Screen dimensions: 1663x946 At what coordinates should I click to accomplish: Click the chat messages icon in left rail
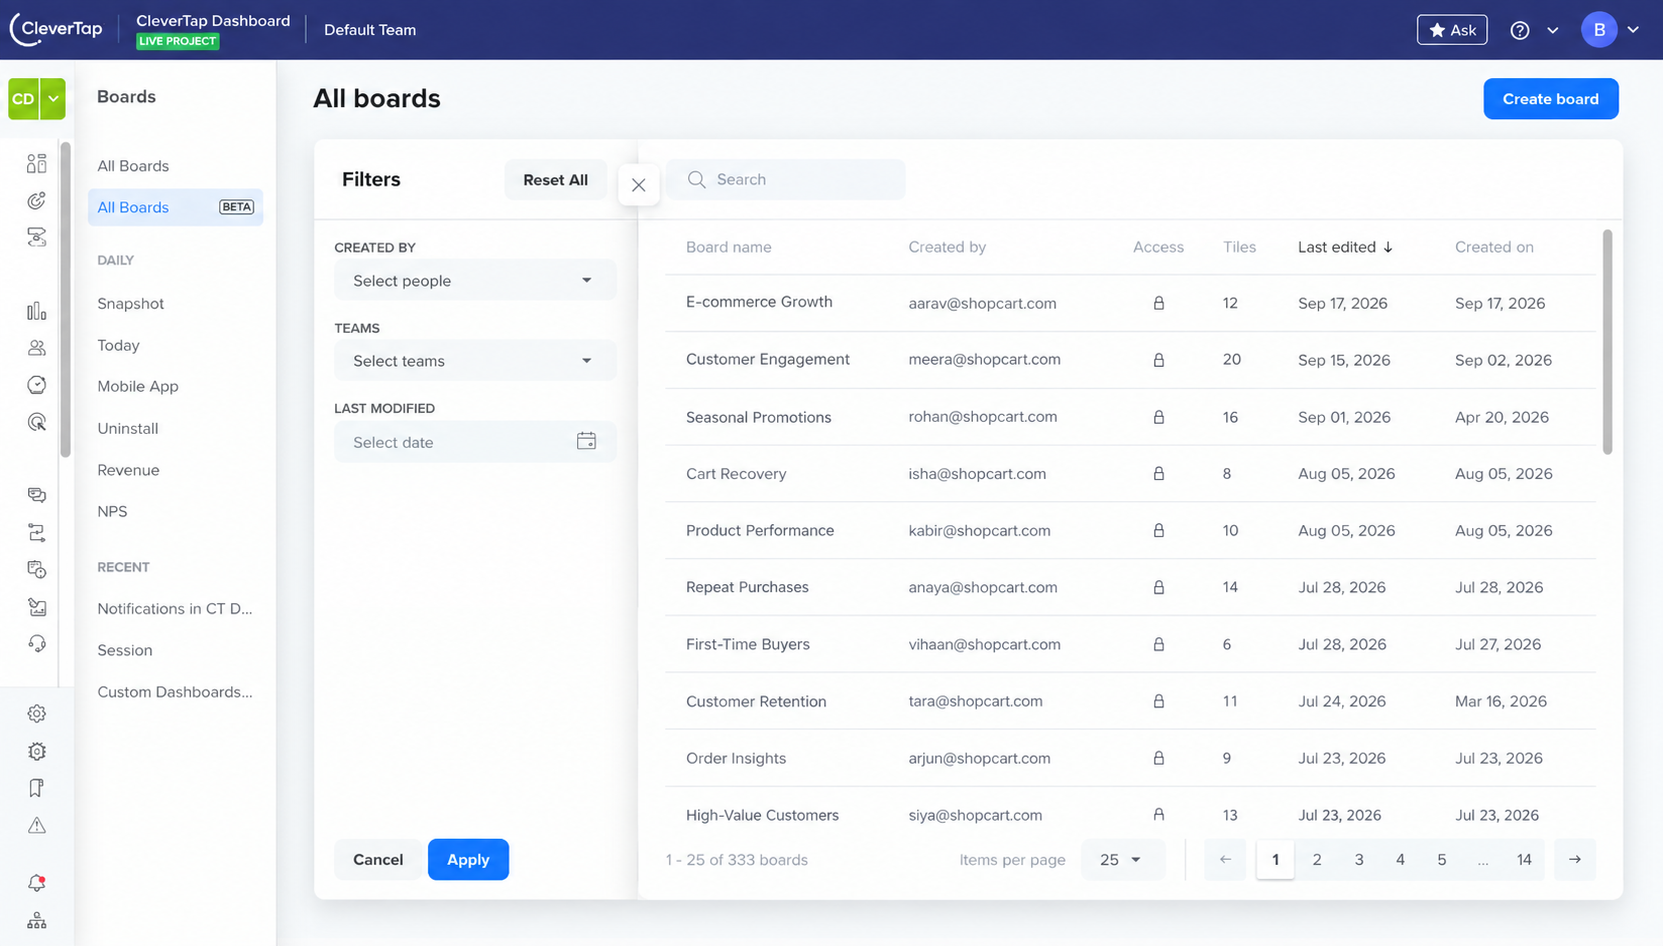[x=37, y=495]
